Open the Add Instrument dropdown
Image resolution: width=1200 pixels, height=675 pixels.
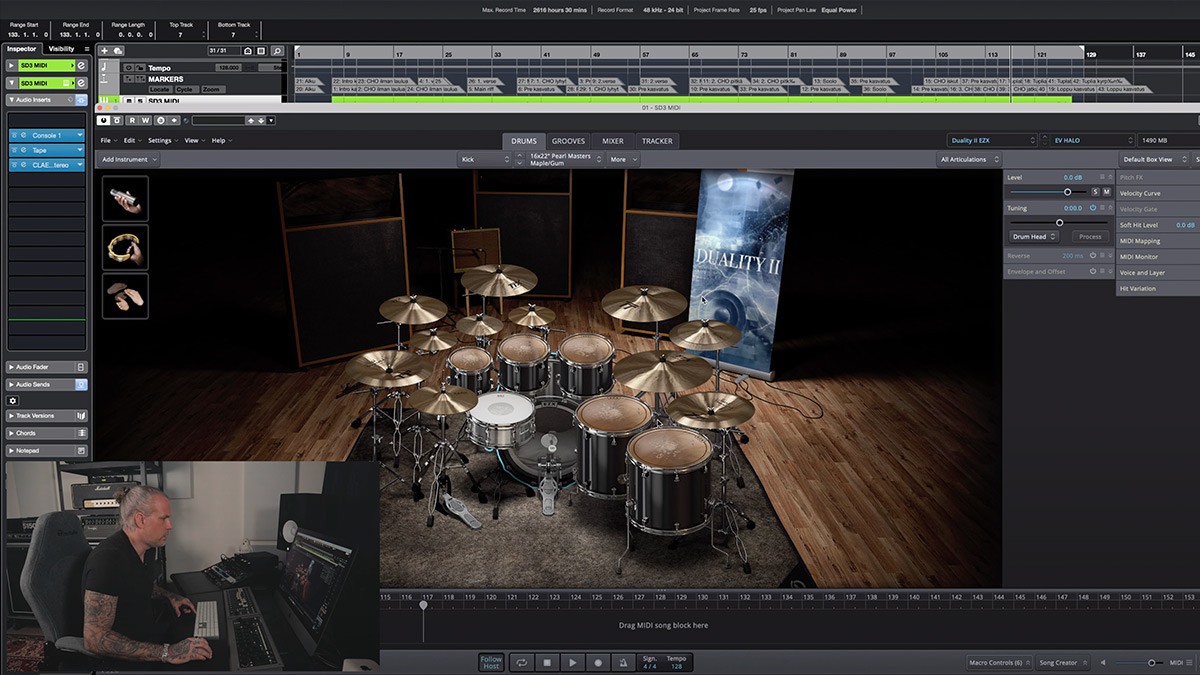[128, 159]
